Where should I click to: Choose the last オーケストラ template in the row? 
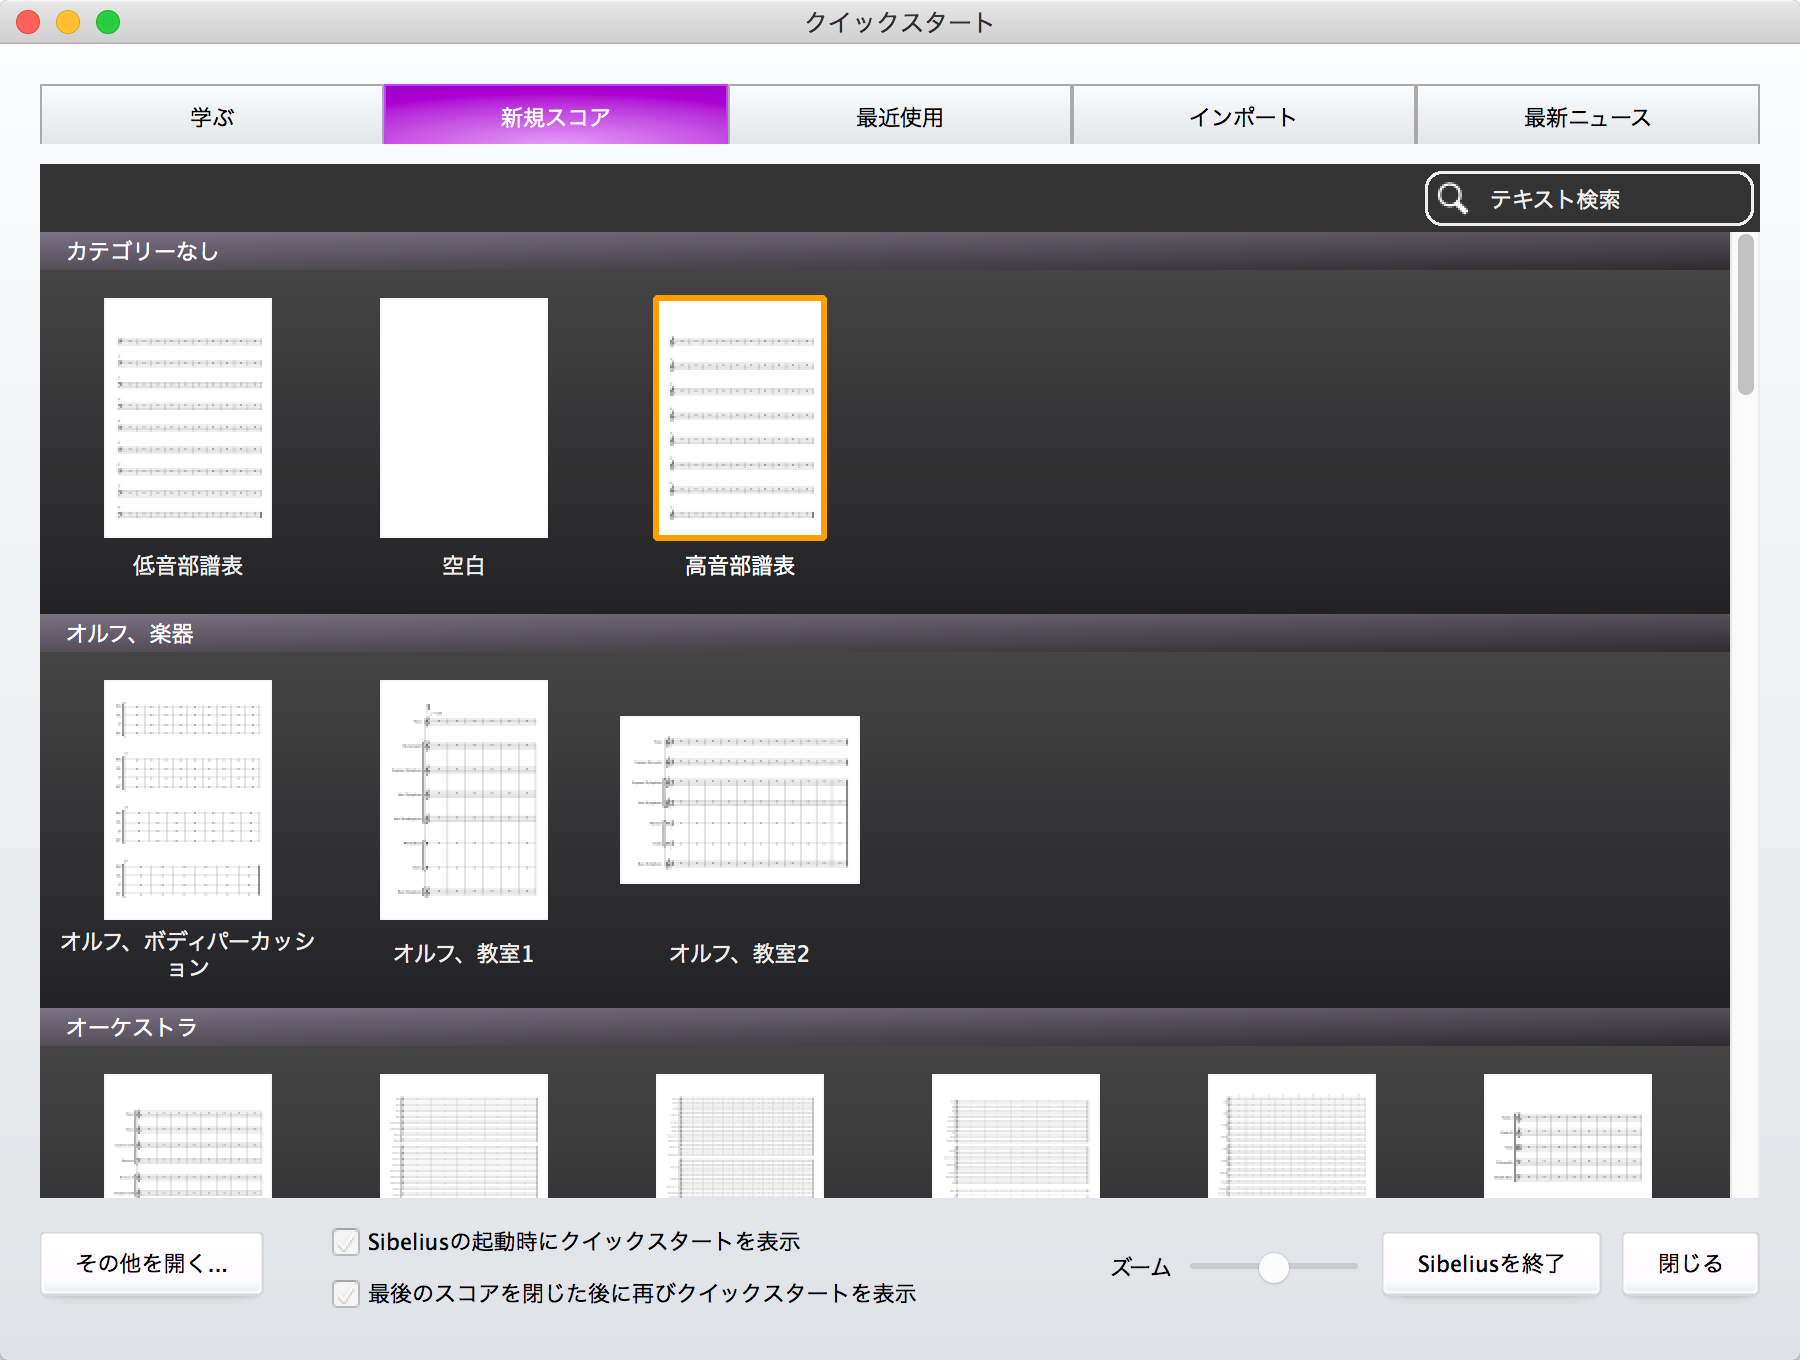[1568, 1136]
